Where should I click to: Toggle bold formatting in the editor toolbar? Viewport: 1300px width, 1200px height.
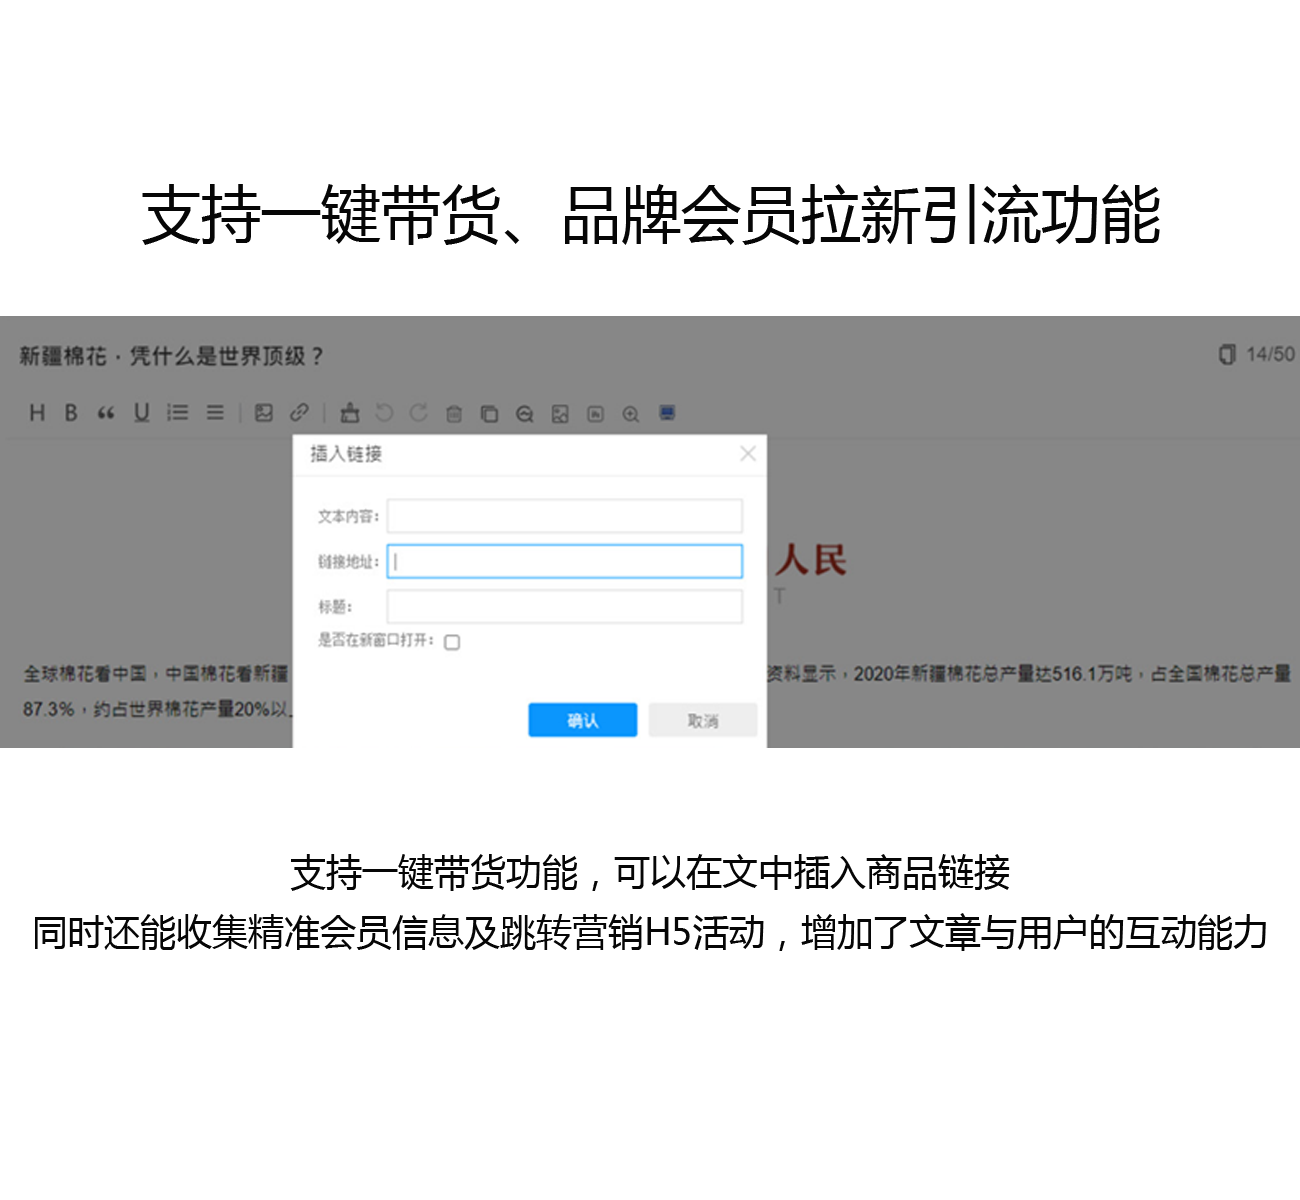click(x=71, y=413)
